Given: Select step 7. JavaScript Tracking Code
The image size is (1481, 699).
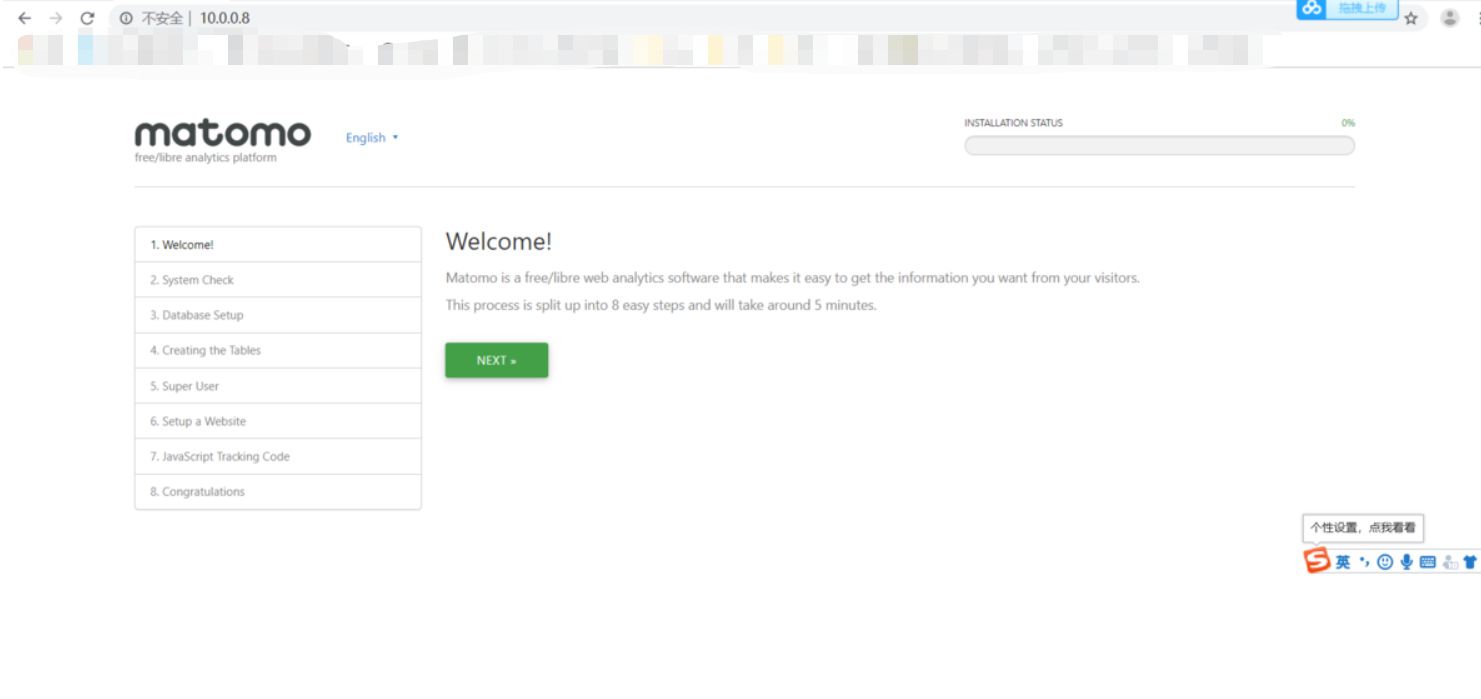Looking at the screenshot, I should (278, 456).
